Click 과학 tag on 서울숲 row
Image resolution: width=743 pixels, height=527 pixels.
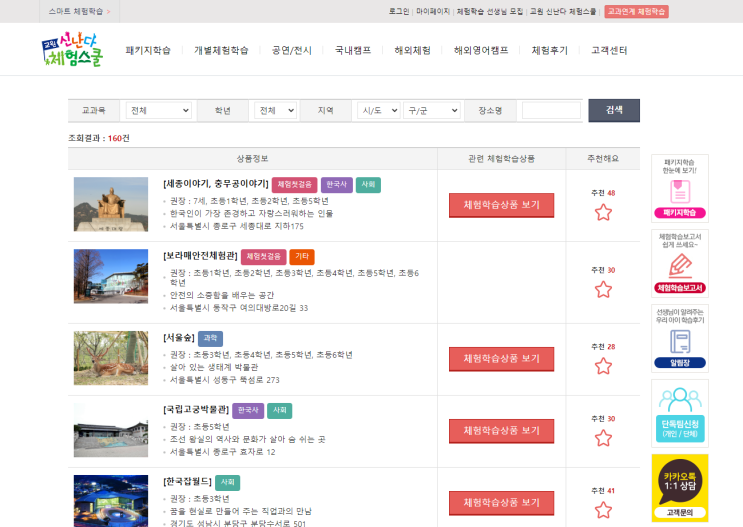click(210, 338)
